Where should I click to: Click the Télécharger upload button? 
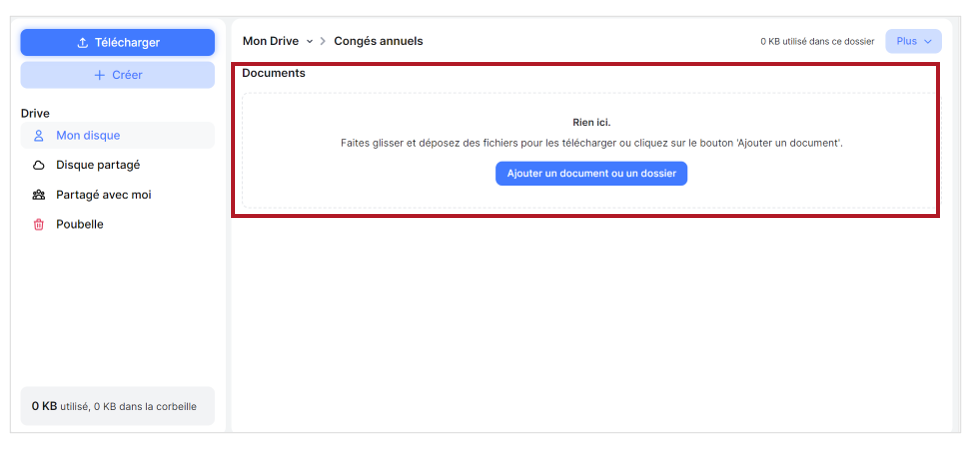(x=117, y=42)
